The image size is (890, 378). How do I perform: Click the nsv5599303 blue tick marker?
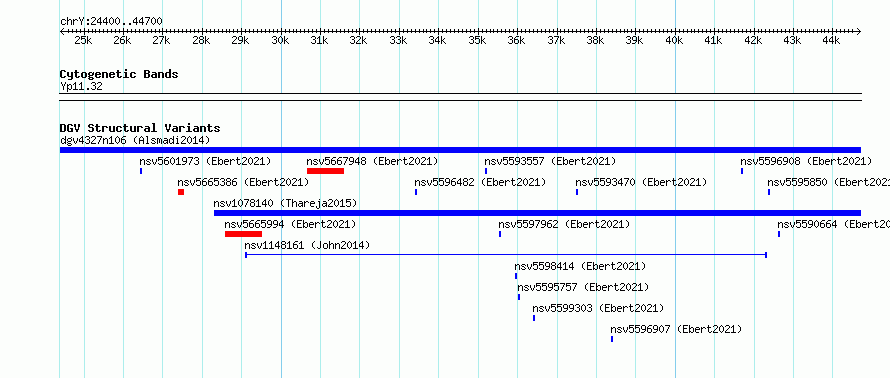coord(534,318)
